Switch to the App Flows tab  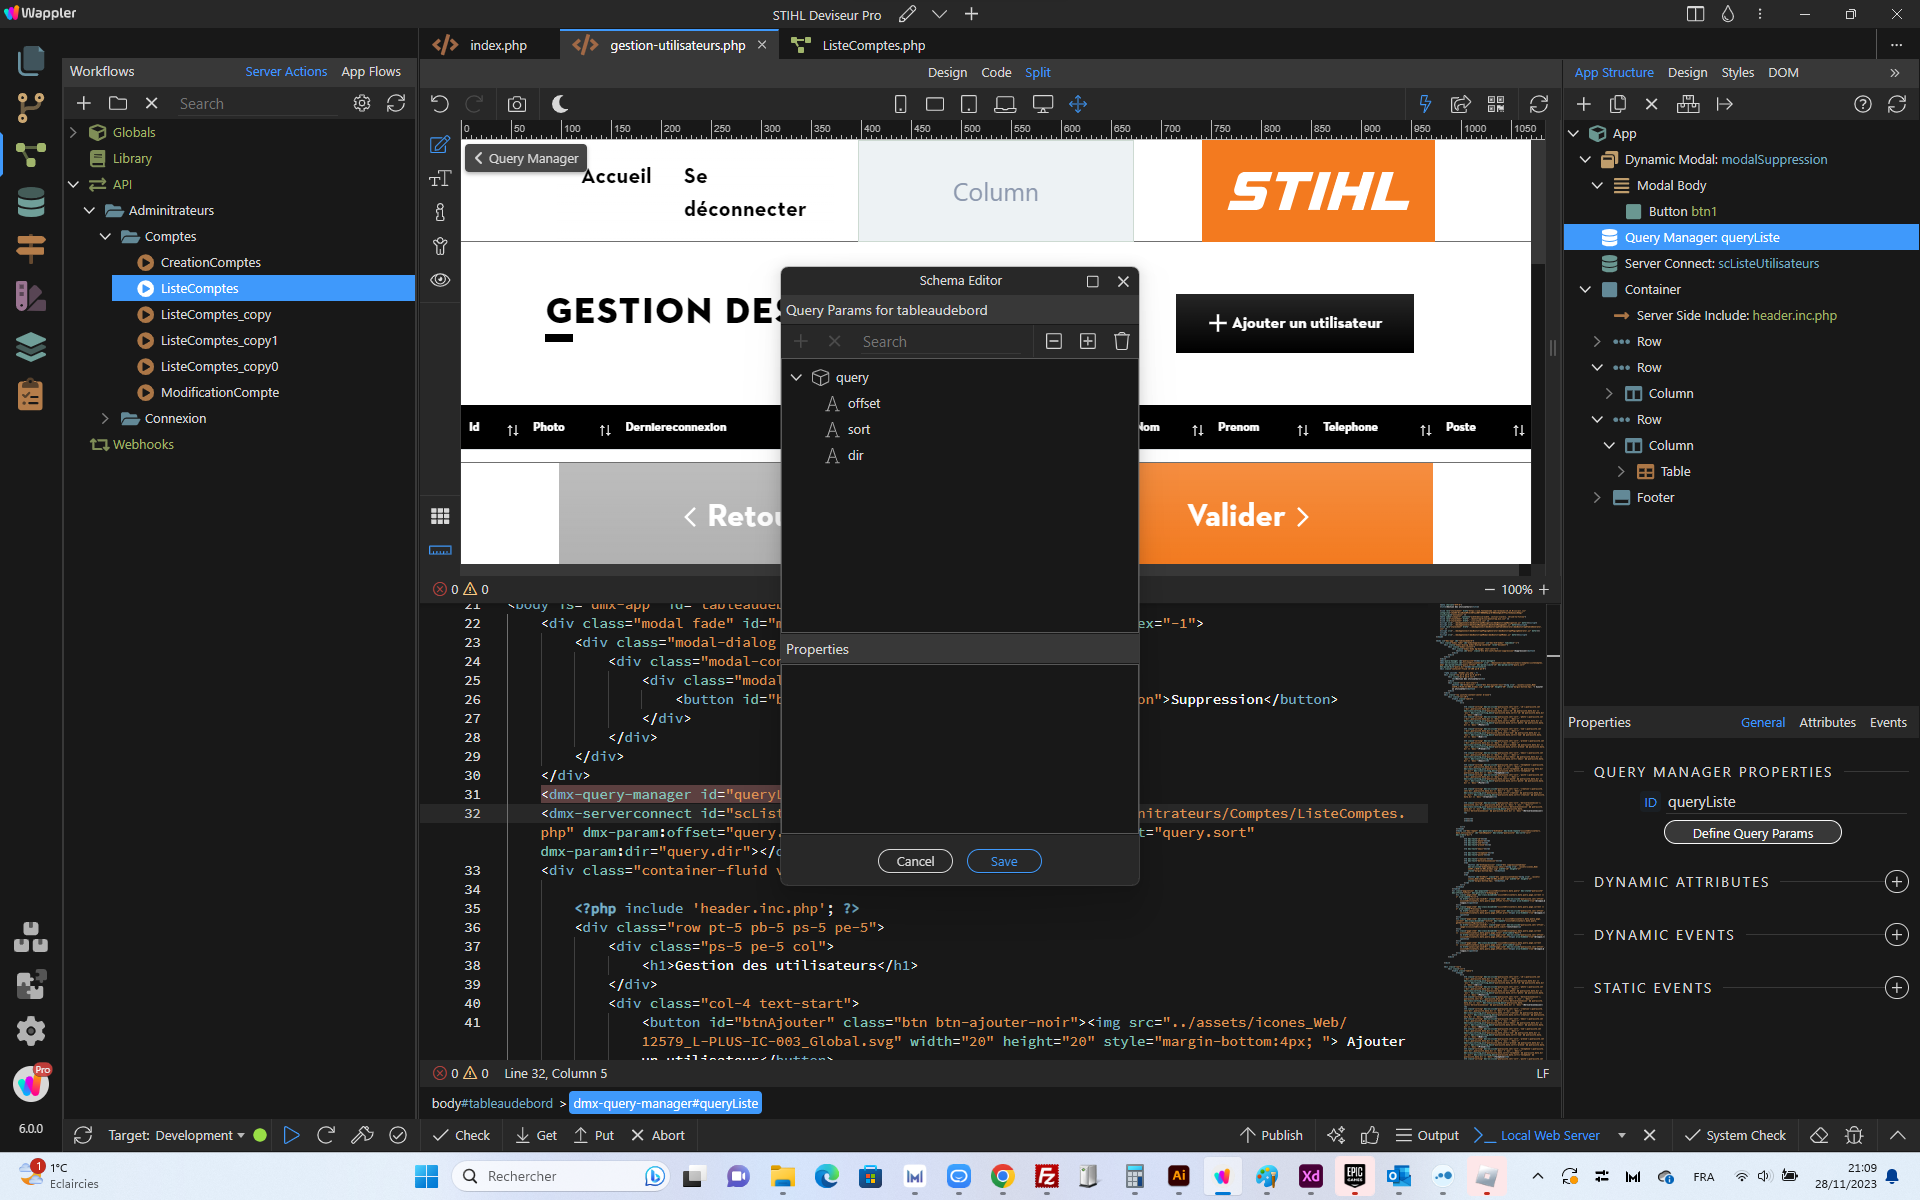[371, 71]
